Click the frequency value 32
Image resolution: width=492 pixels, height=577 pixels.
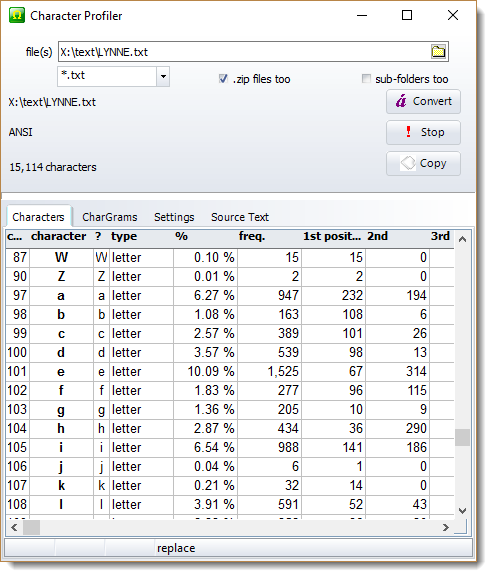click(269, 486)
